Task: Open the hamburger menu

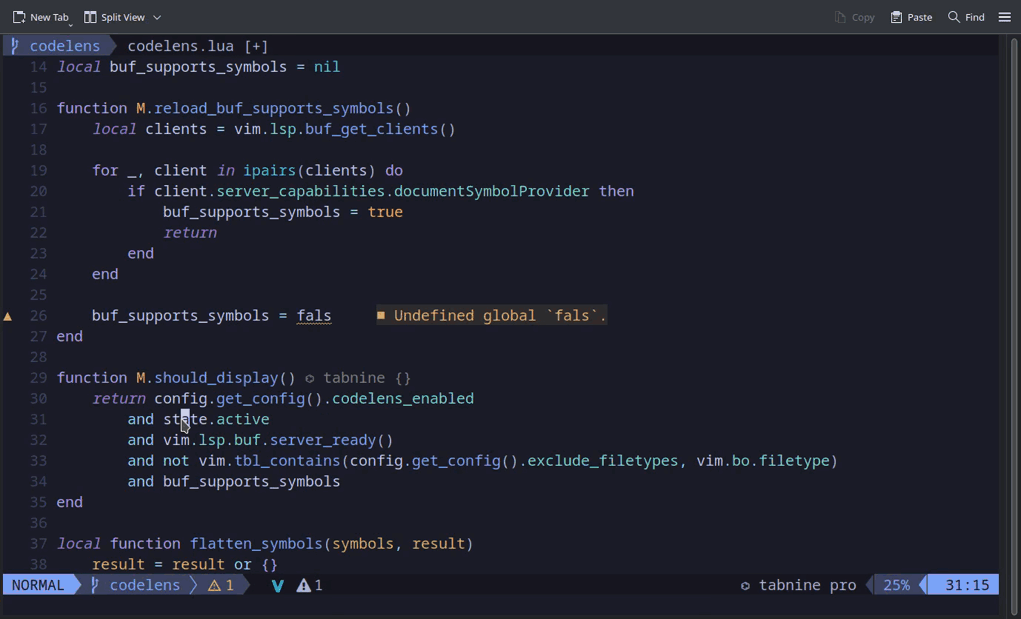Action: coord(1004,17)
